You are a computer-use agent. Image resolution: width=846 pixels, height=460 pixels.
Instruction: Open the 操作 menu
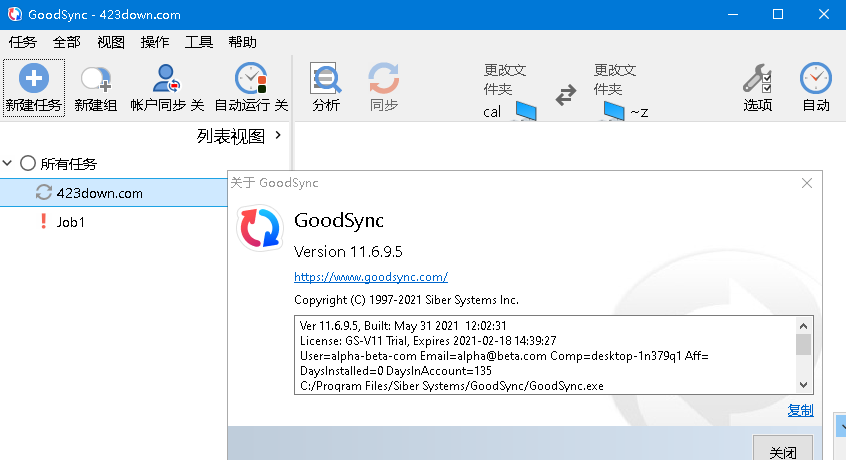[155, 42]
